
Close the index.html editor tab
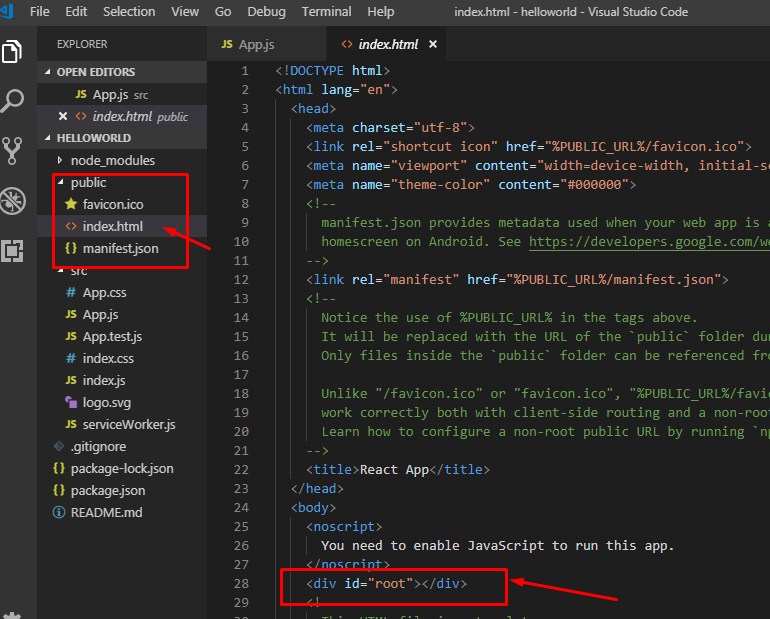433,45
